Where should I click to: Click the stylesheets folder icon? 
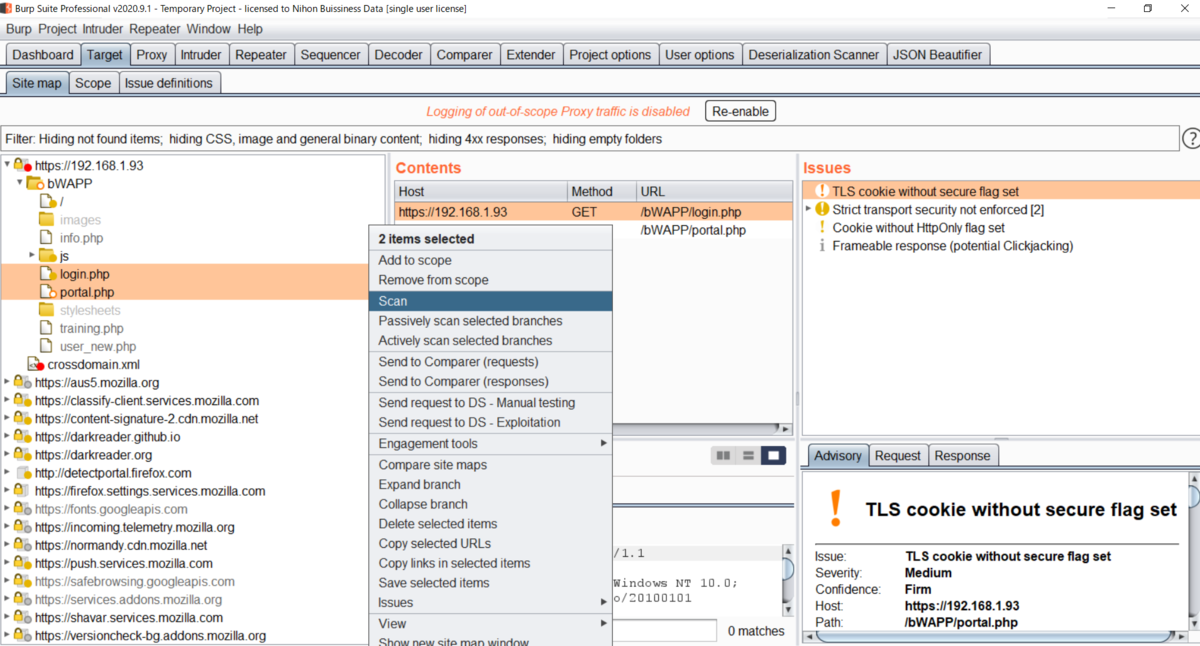click(x=47, y=310)
